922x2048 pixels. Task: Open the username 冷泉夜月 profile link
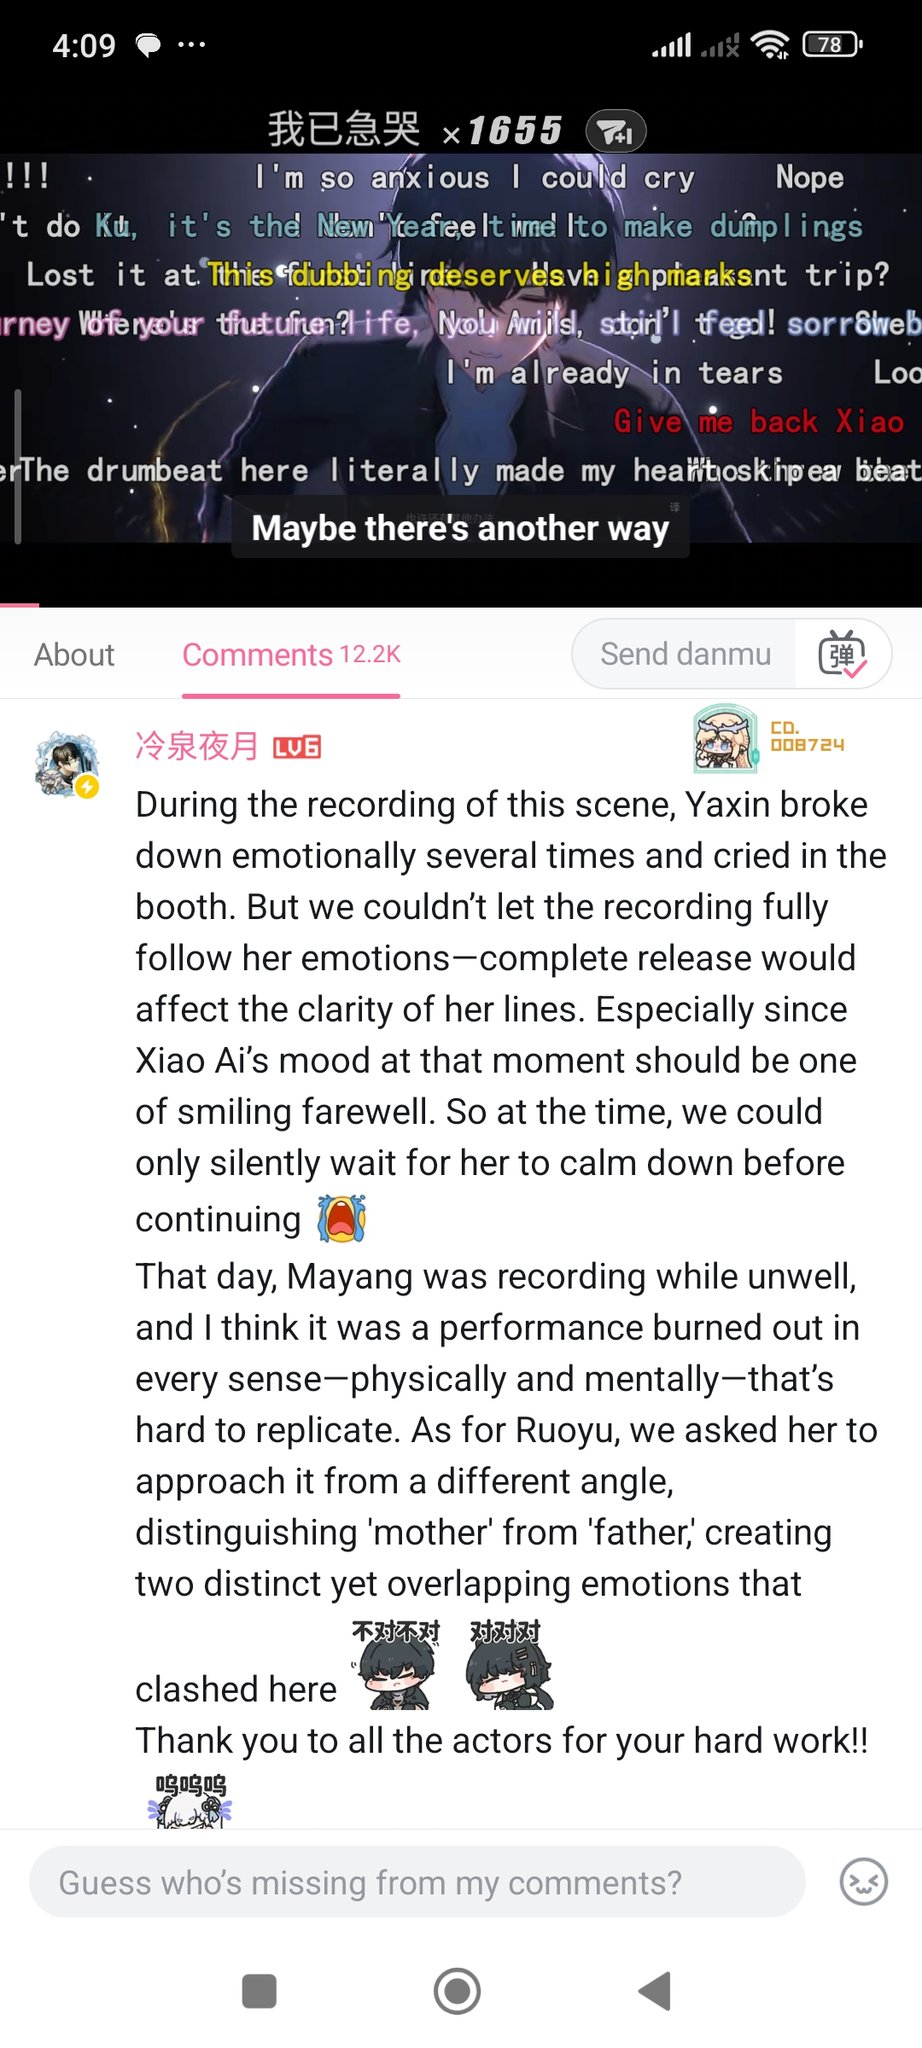(197, 746)
